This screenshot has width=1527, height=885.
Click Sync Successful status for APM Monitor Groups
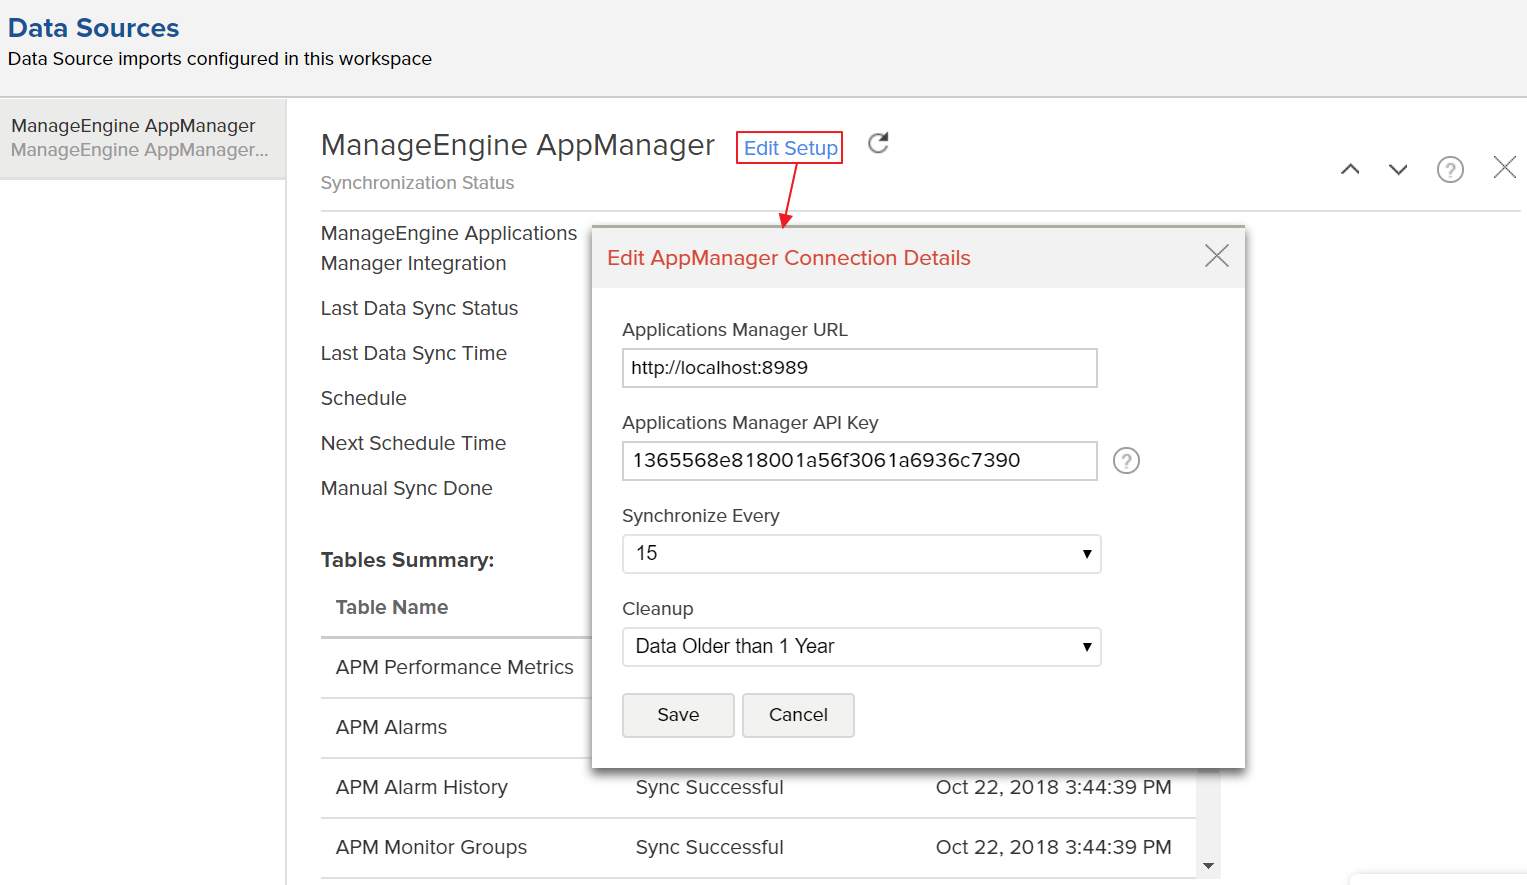pos(709,847)
